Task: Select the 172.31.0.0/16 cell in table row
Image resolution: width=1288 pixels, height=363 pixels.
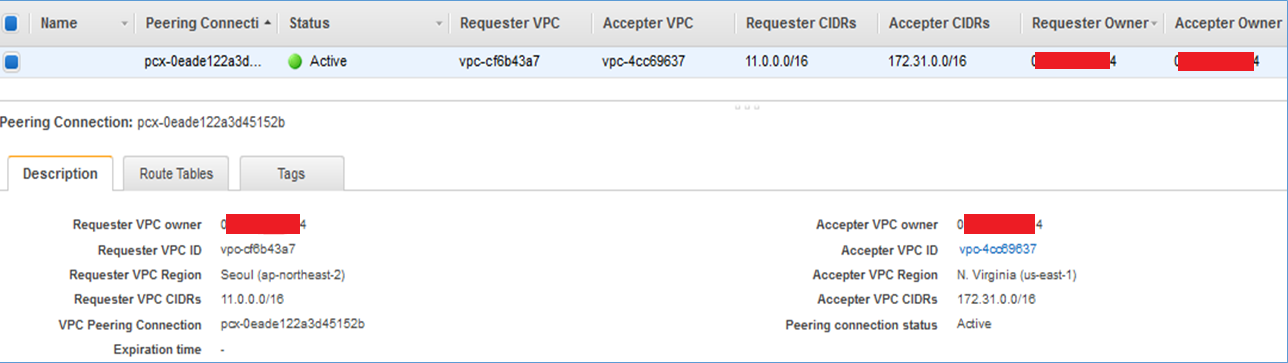Action: click(x=927, y=62)
